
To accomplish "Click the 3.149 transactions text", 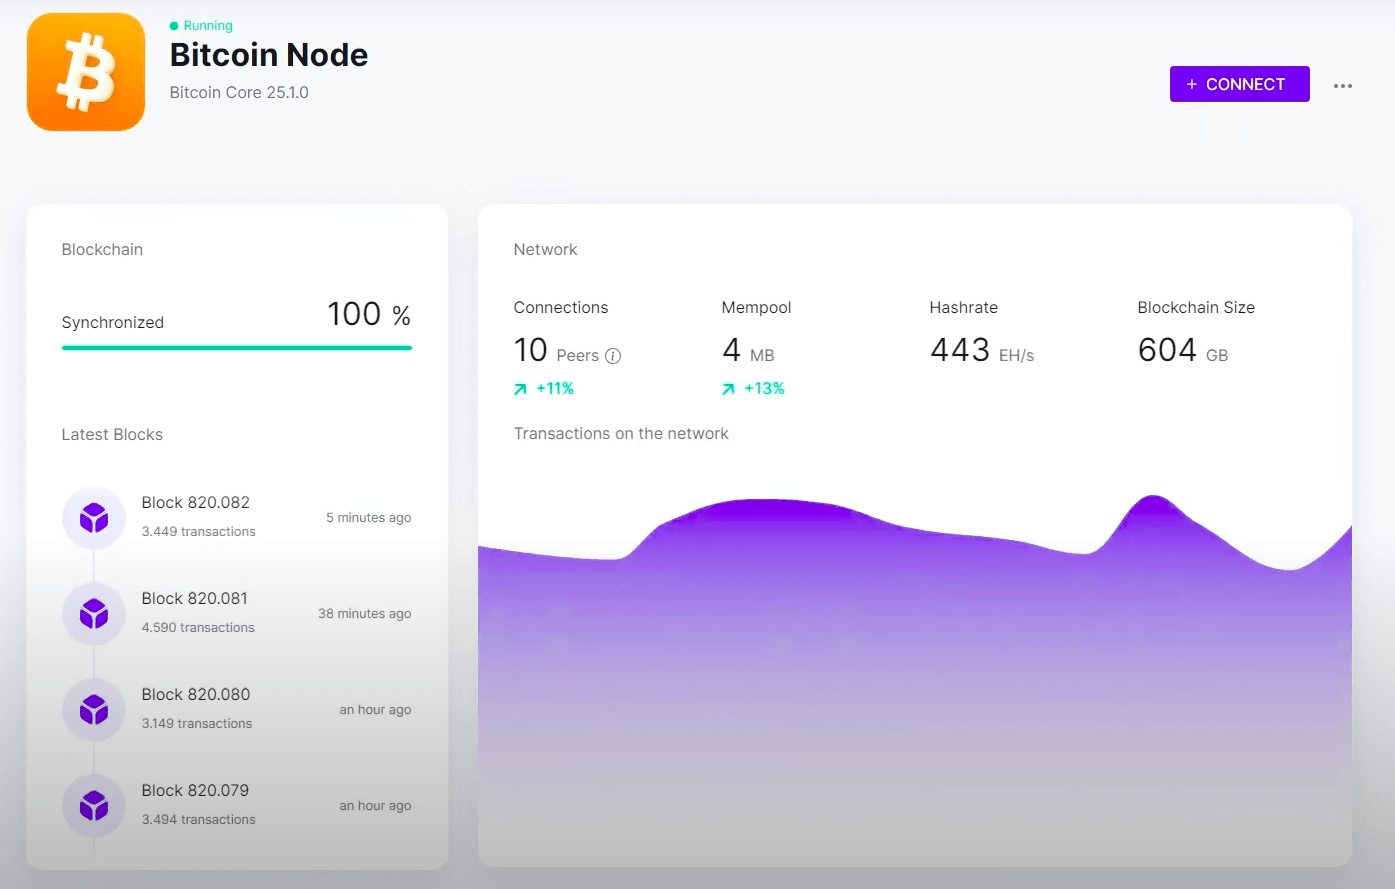I will [x=197, y=724].
